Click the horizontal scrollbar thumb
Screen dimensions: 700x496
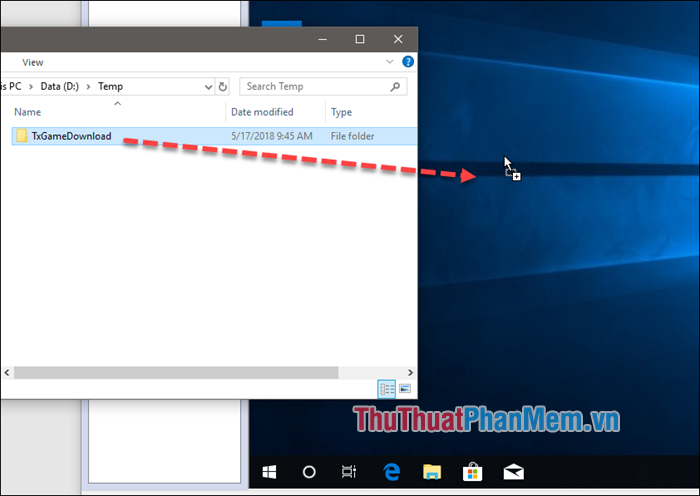pyautogui.click(x=176, y=372)
